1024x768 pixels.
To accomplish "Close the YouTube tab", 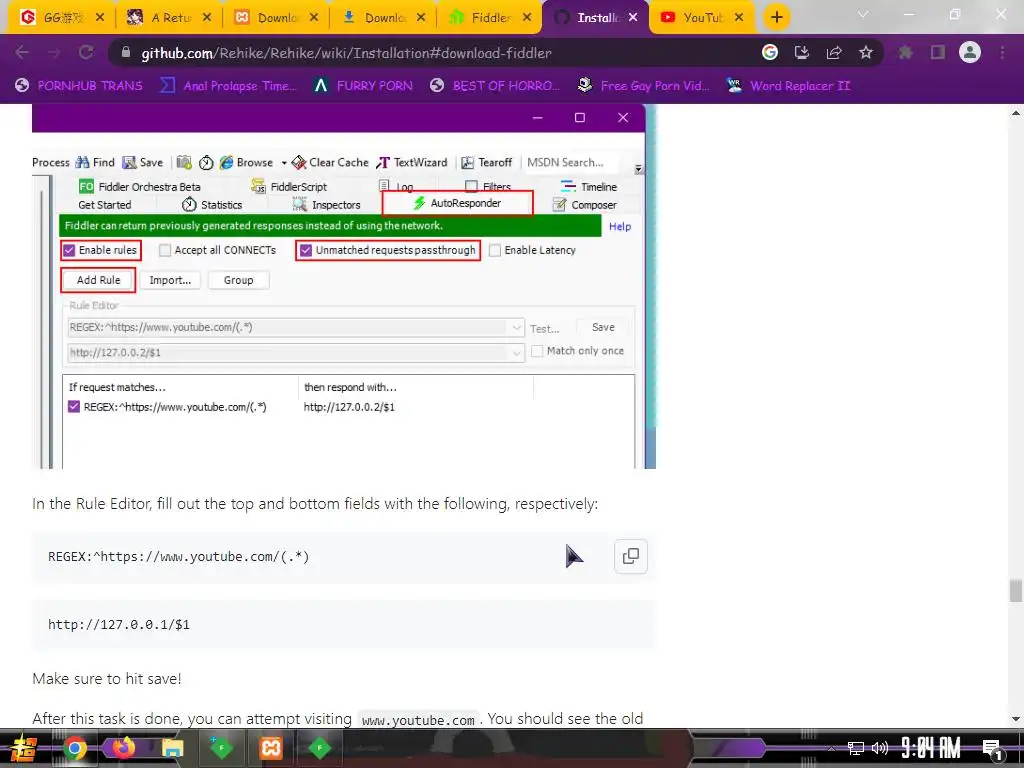I will pos(739,18).
